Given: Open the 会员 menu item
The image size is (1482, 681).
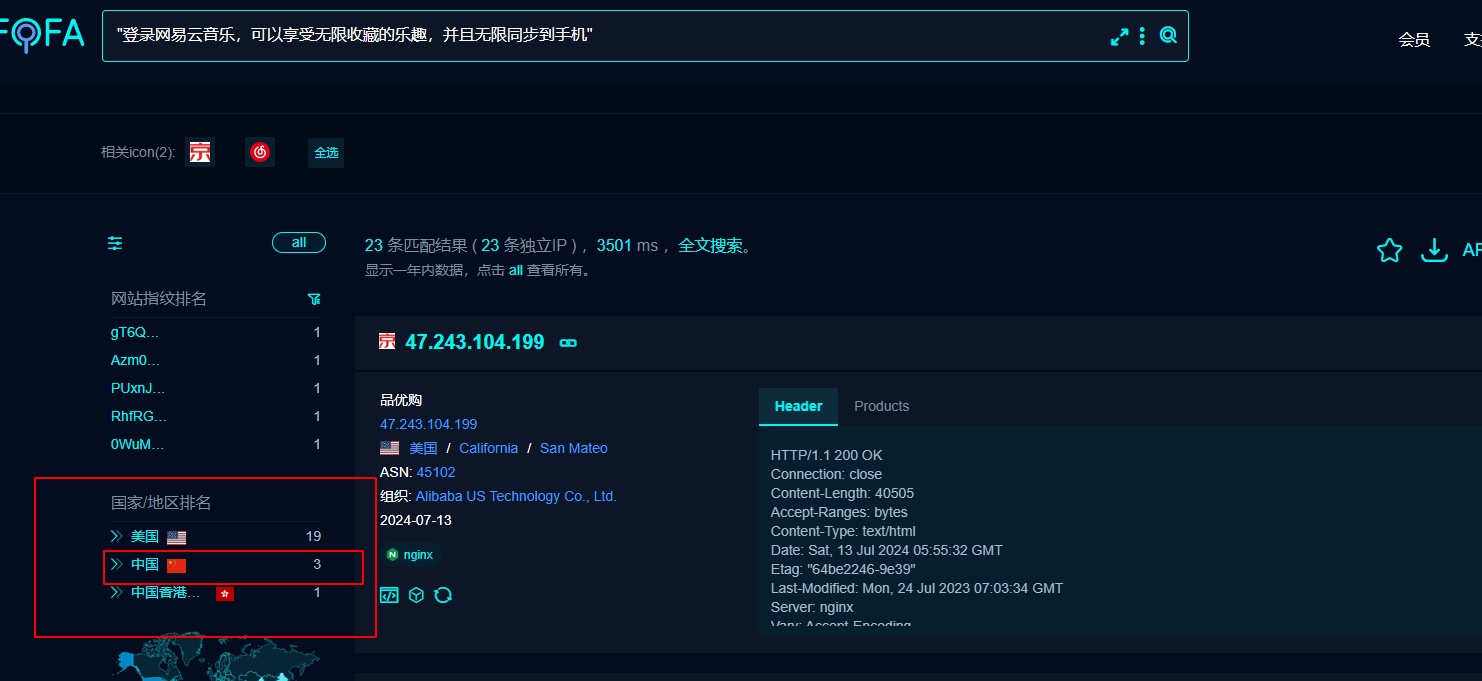Looking at the screenshot, I should 1414,40.
